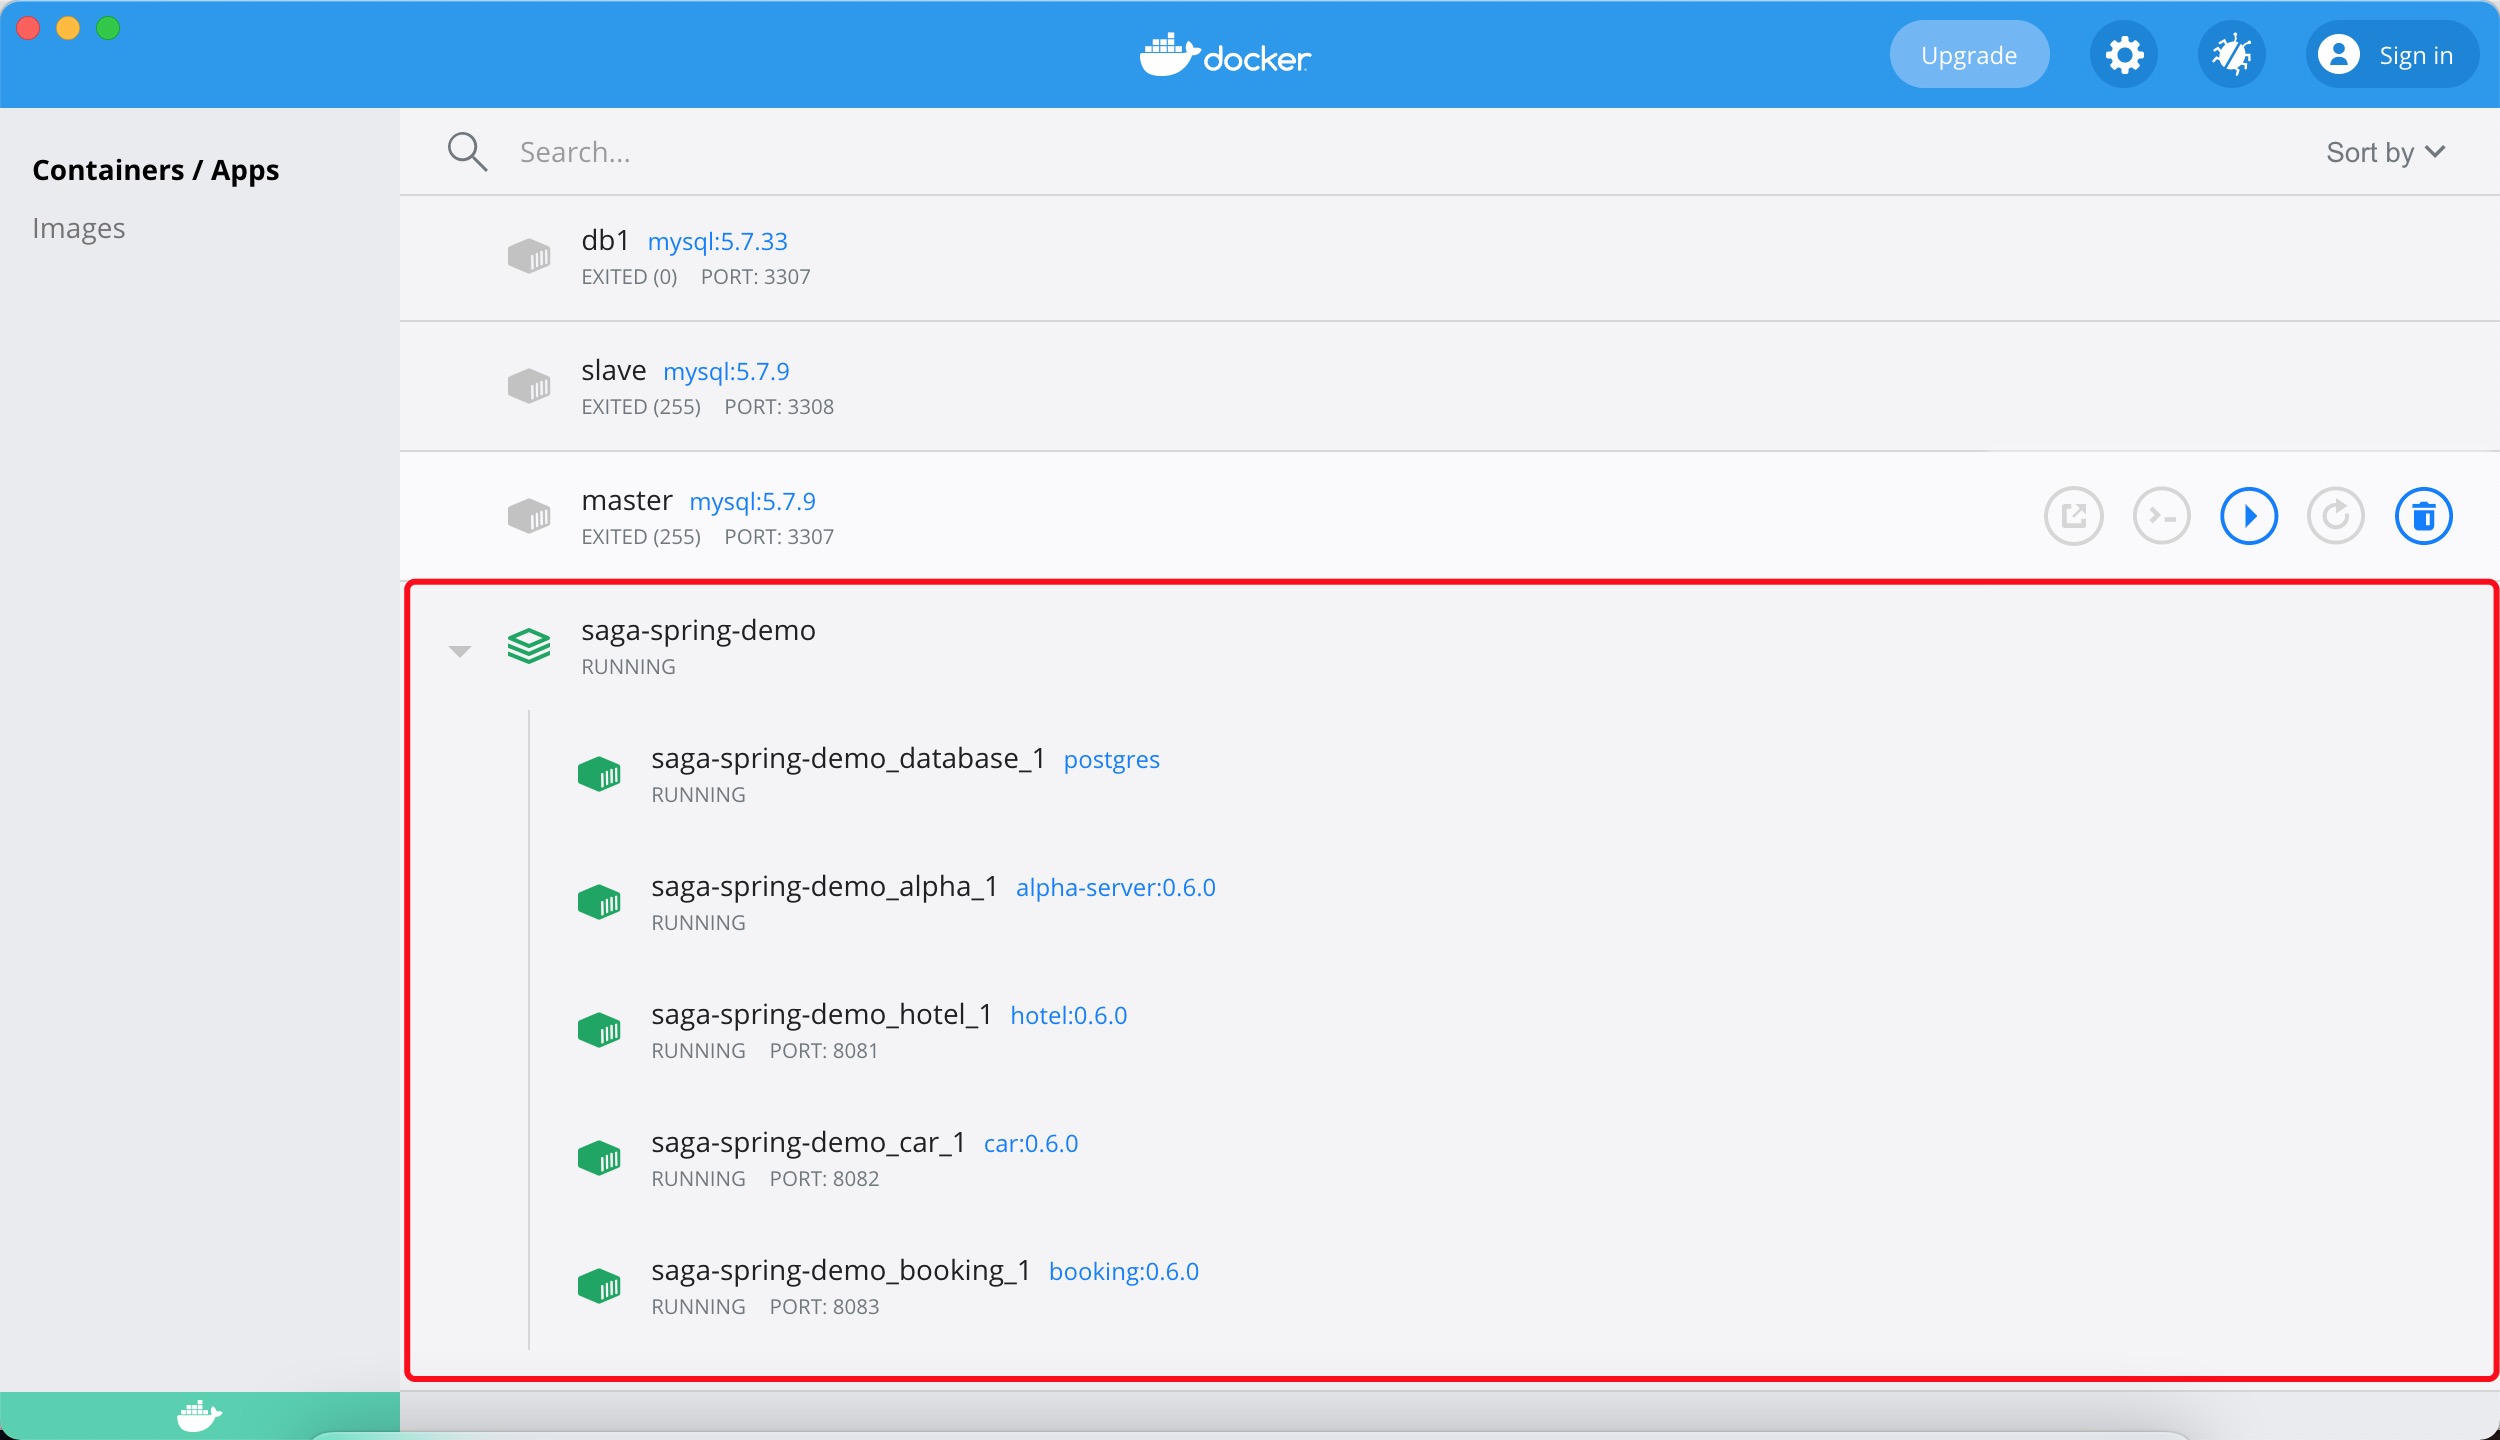Click the db1 container icon

[x=529, y=256]
